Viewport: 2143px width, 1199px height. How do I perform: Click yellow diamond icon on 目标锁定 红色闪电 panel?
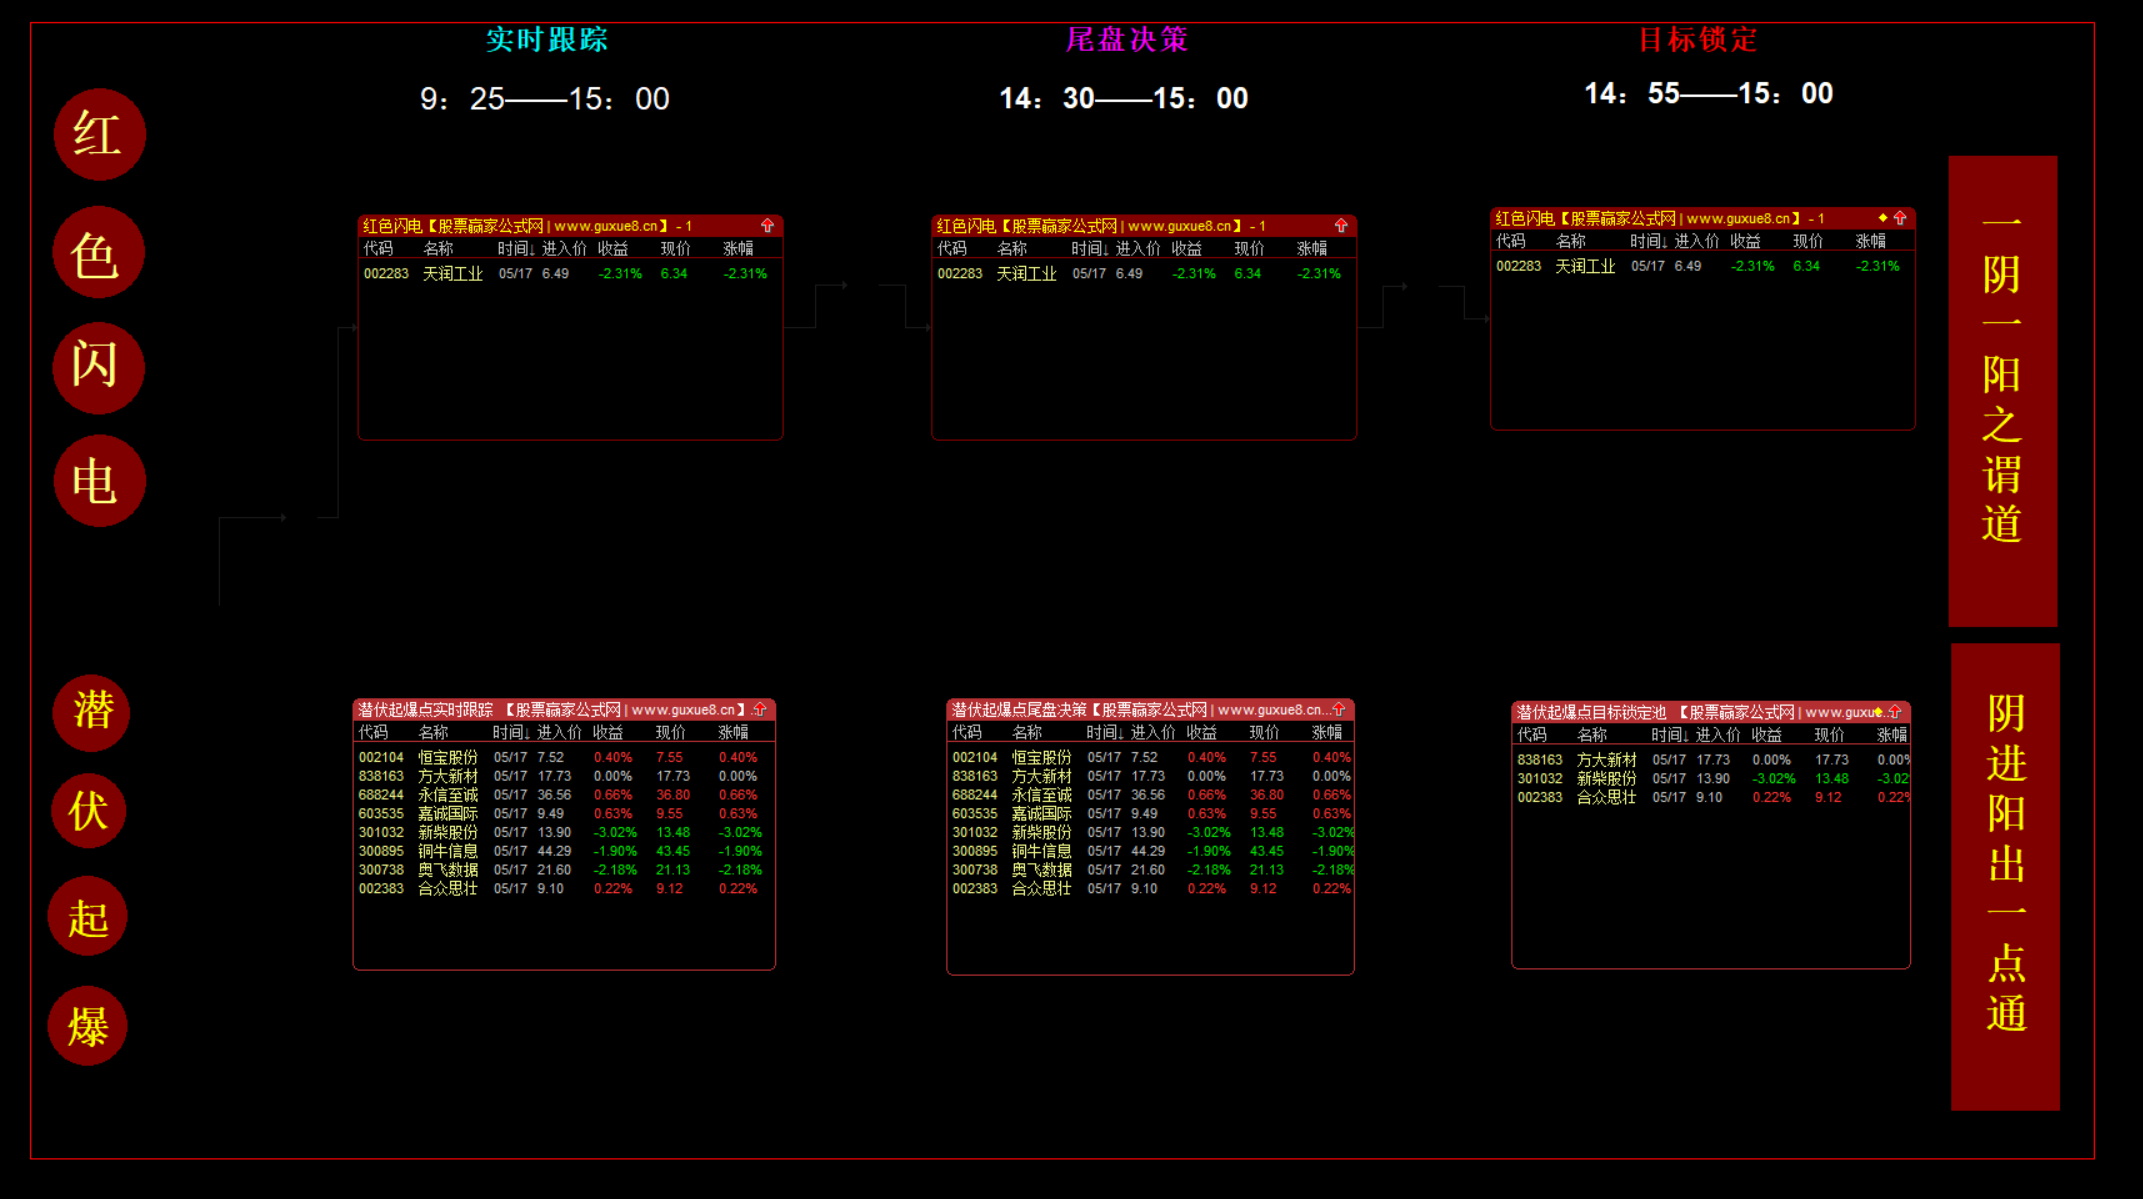(x=1882, y=218)
